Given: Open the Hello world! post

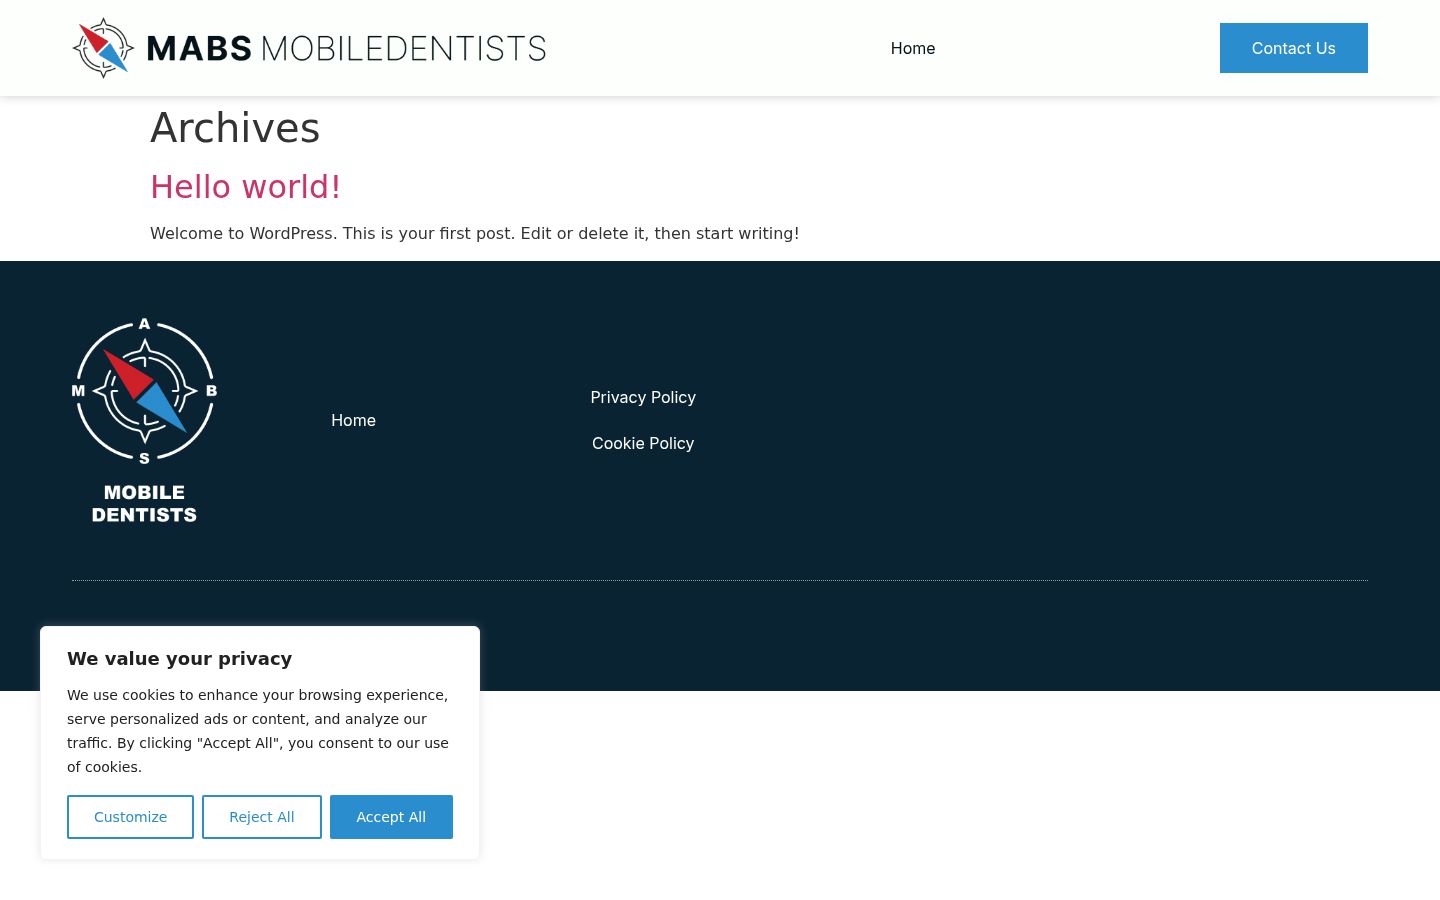Looking at the screenshot, I should 246,187.
